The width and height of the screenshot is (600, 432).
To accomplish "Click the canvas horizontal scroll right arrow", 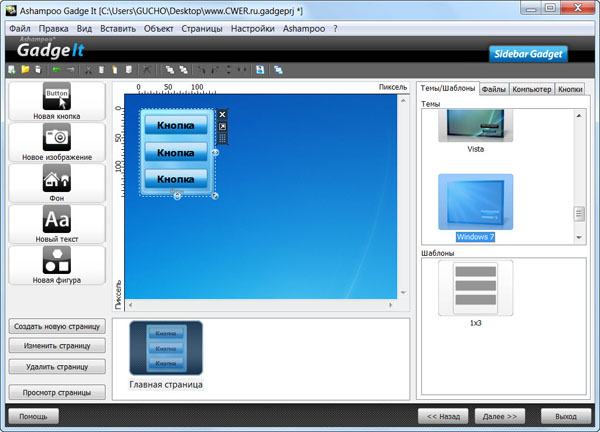I will (x=390, y=305).
